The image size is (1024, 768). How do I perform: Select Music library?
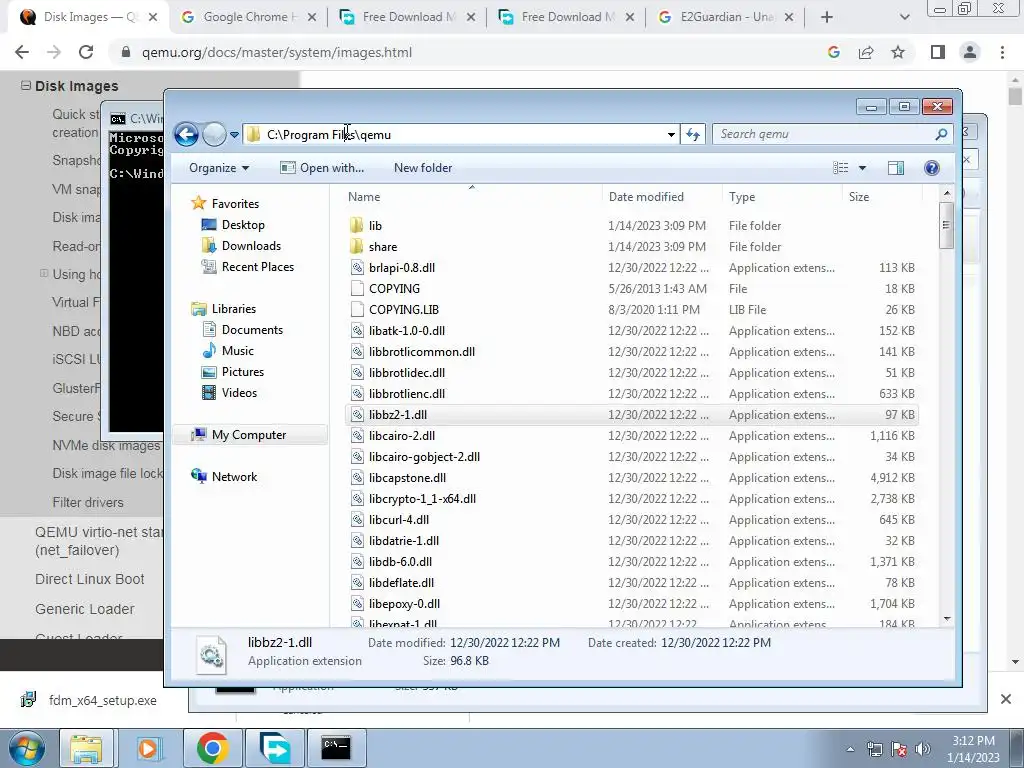(x=238, y=351)
